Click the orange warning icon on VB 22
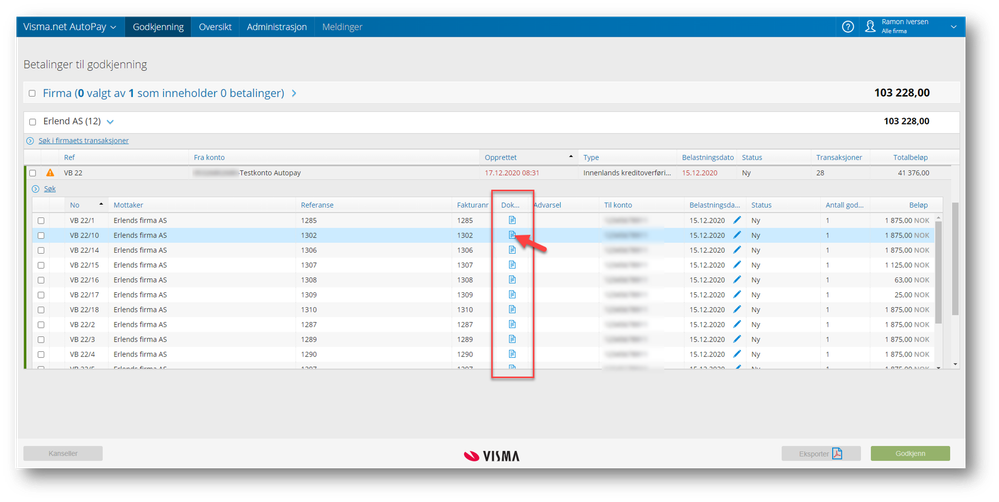Screen dimensions: 999x502 click(50, 173)
